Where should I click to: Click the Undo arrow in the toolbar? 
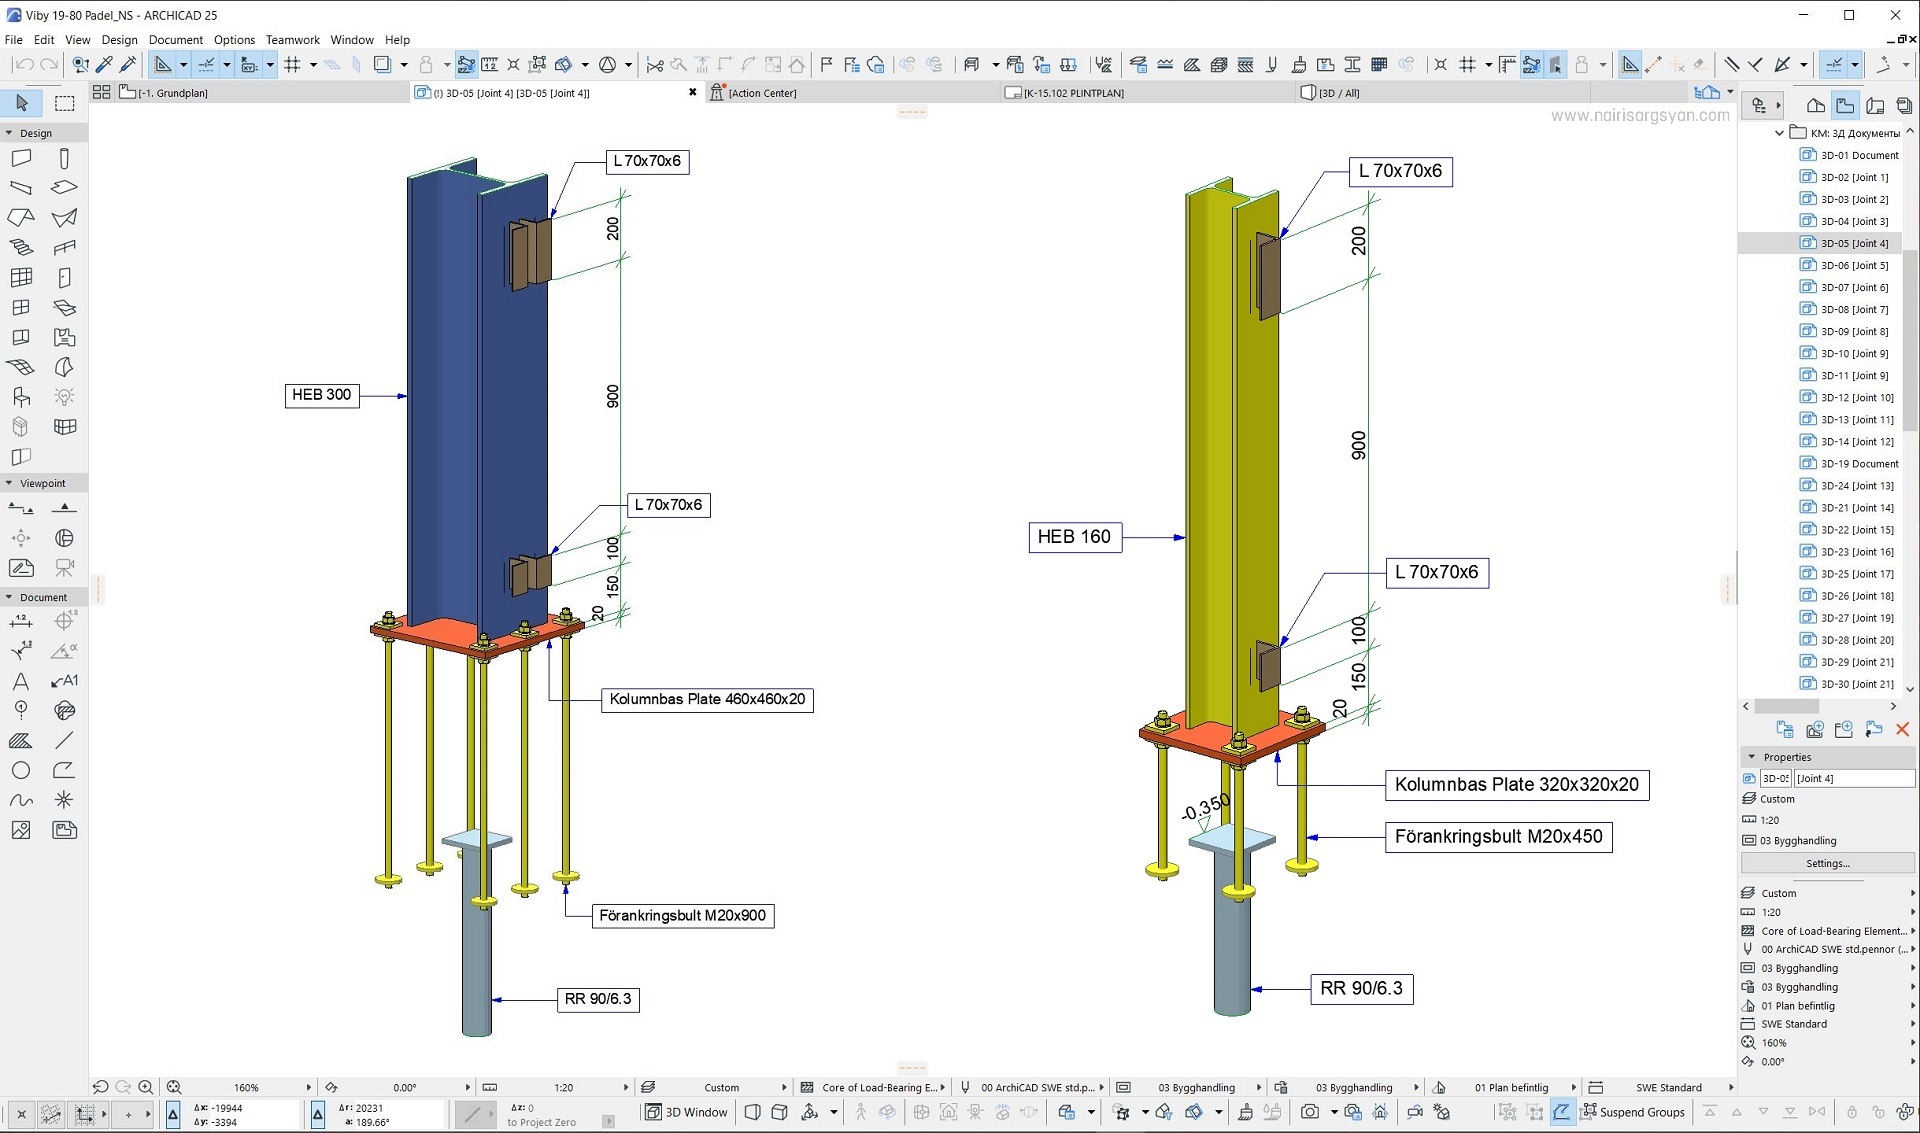pyautogui.click(x=24, y=65)
